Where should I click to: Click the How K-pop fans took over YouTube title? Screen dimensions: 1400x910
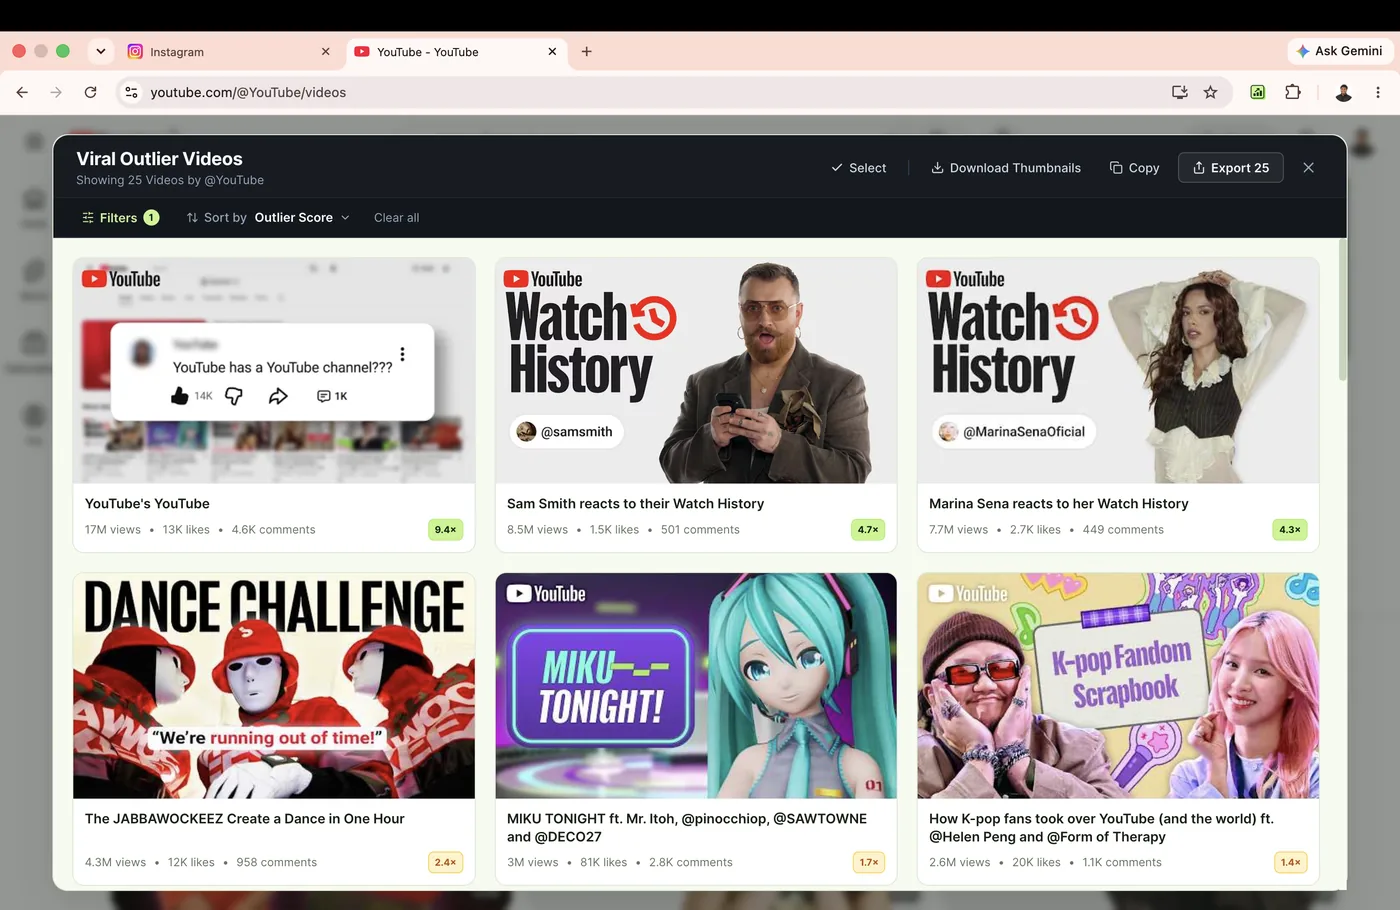pyautogui.click(x=1101, y=828)
